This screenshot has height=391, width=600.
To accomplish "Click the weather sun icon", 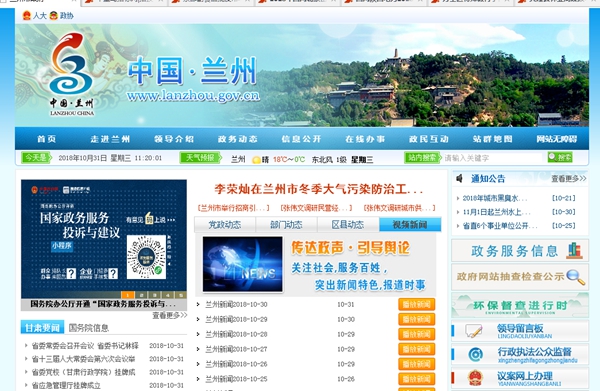I will click(x=256, y=160).
